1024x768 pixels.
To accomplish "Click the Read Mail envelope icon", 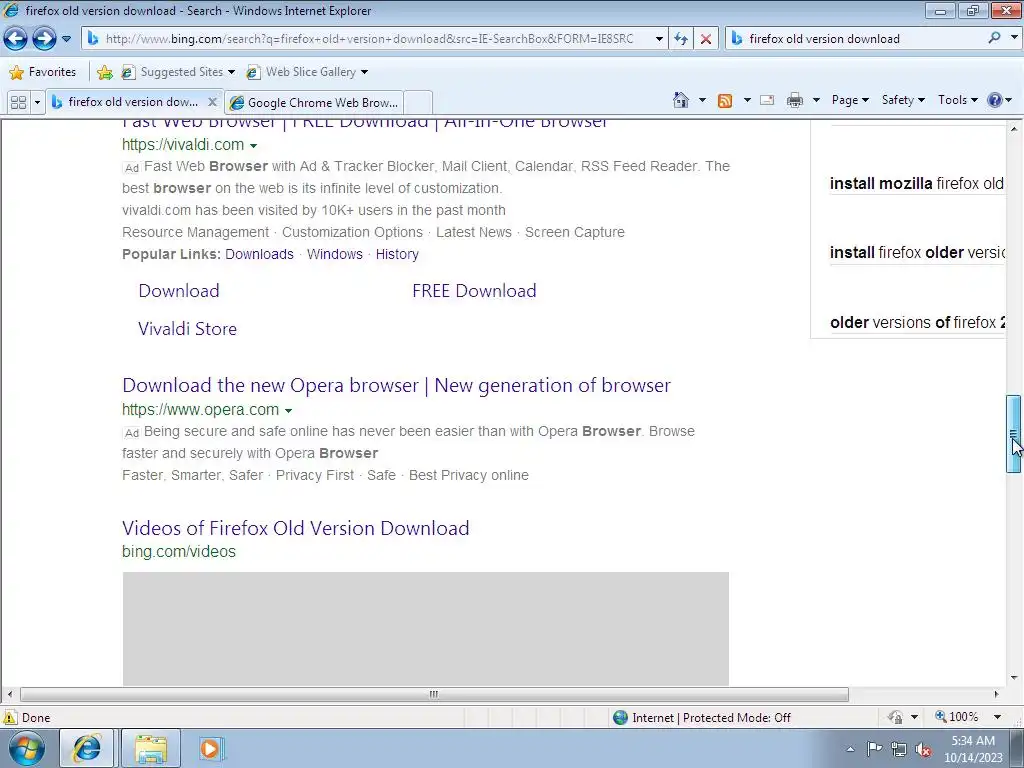I will [767, 100].
